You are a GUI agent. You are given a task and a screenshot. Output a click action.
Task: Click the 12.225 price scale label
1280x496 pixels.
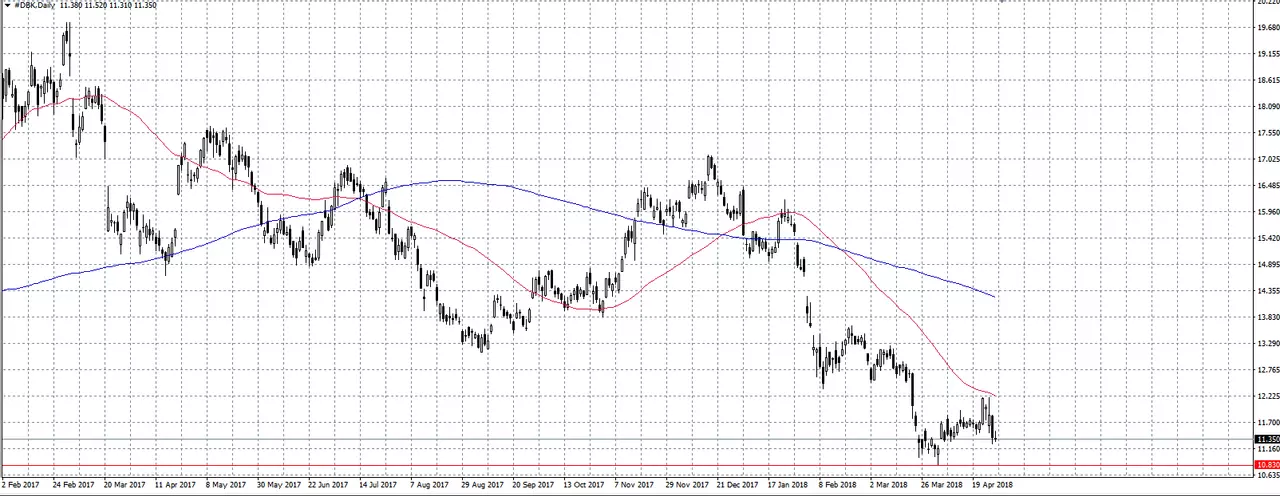[x=1267, y=396]
